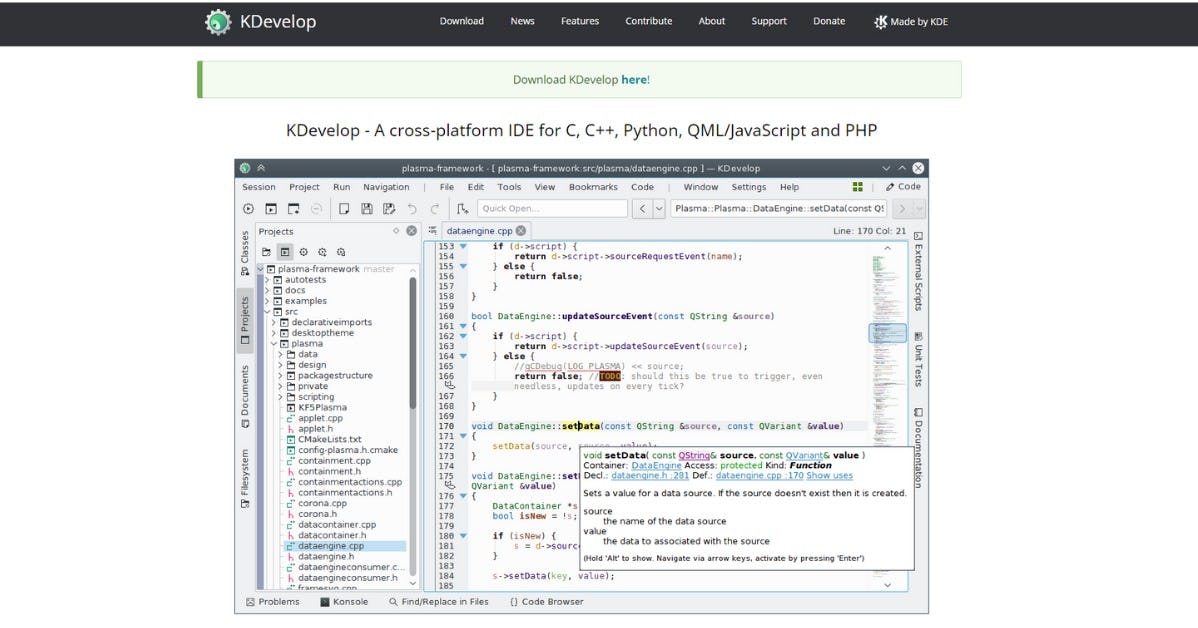Viewport: 1198px width, 628px height.
Task: Click the KDevelop gear logo icon
Action: coord(218,22)
